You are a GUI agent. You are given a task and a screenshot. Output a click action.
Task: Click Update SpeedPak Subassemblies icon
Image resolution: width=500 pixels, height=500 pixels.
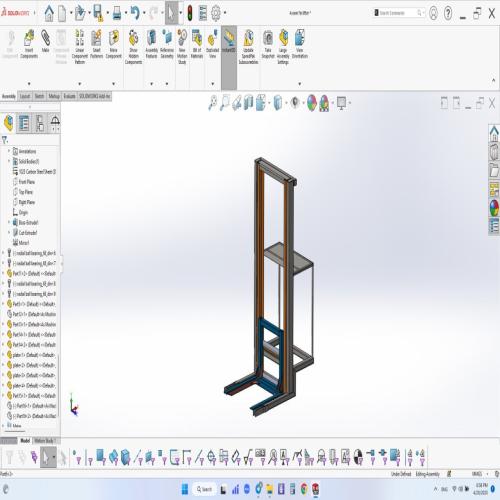[x=248, y=47]
